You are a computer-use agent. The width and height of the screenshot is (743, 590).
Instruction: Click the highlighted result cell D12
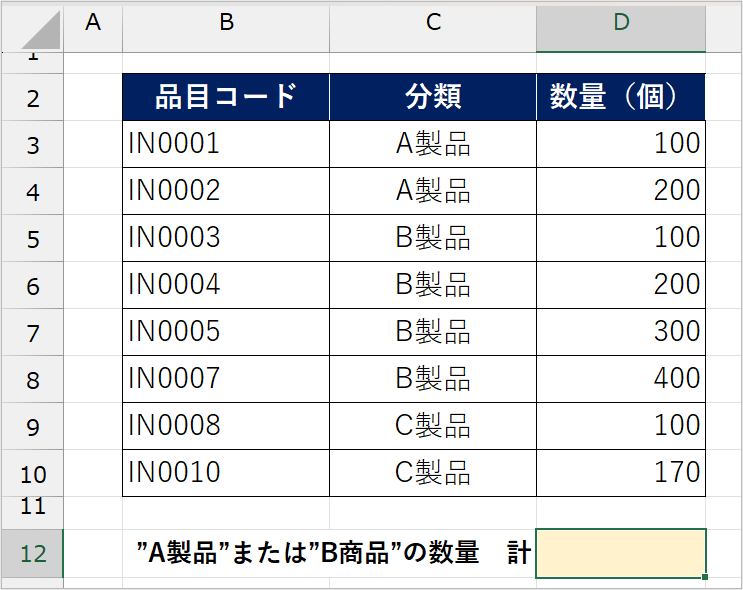(621, 553)
